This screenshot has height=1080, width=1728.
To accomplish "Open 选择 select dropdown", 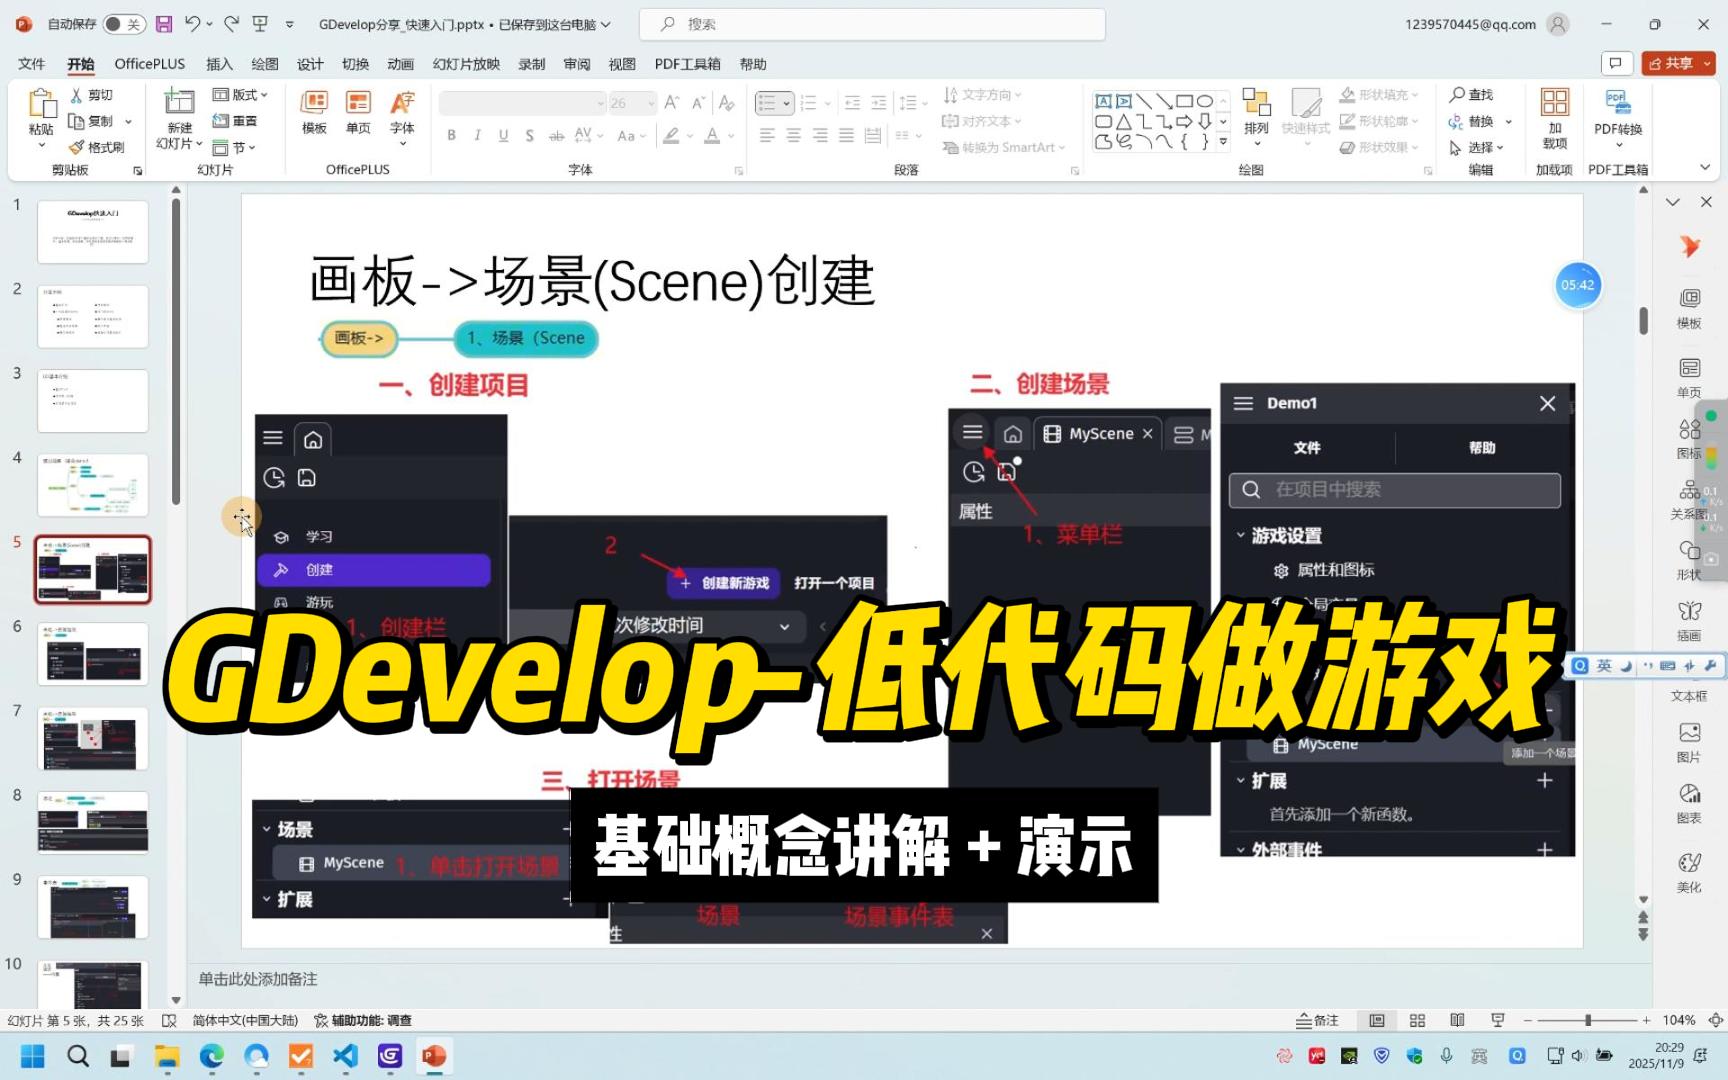I will tap(1476, 147).
